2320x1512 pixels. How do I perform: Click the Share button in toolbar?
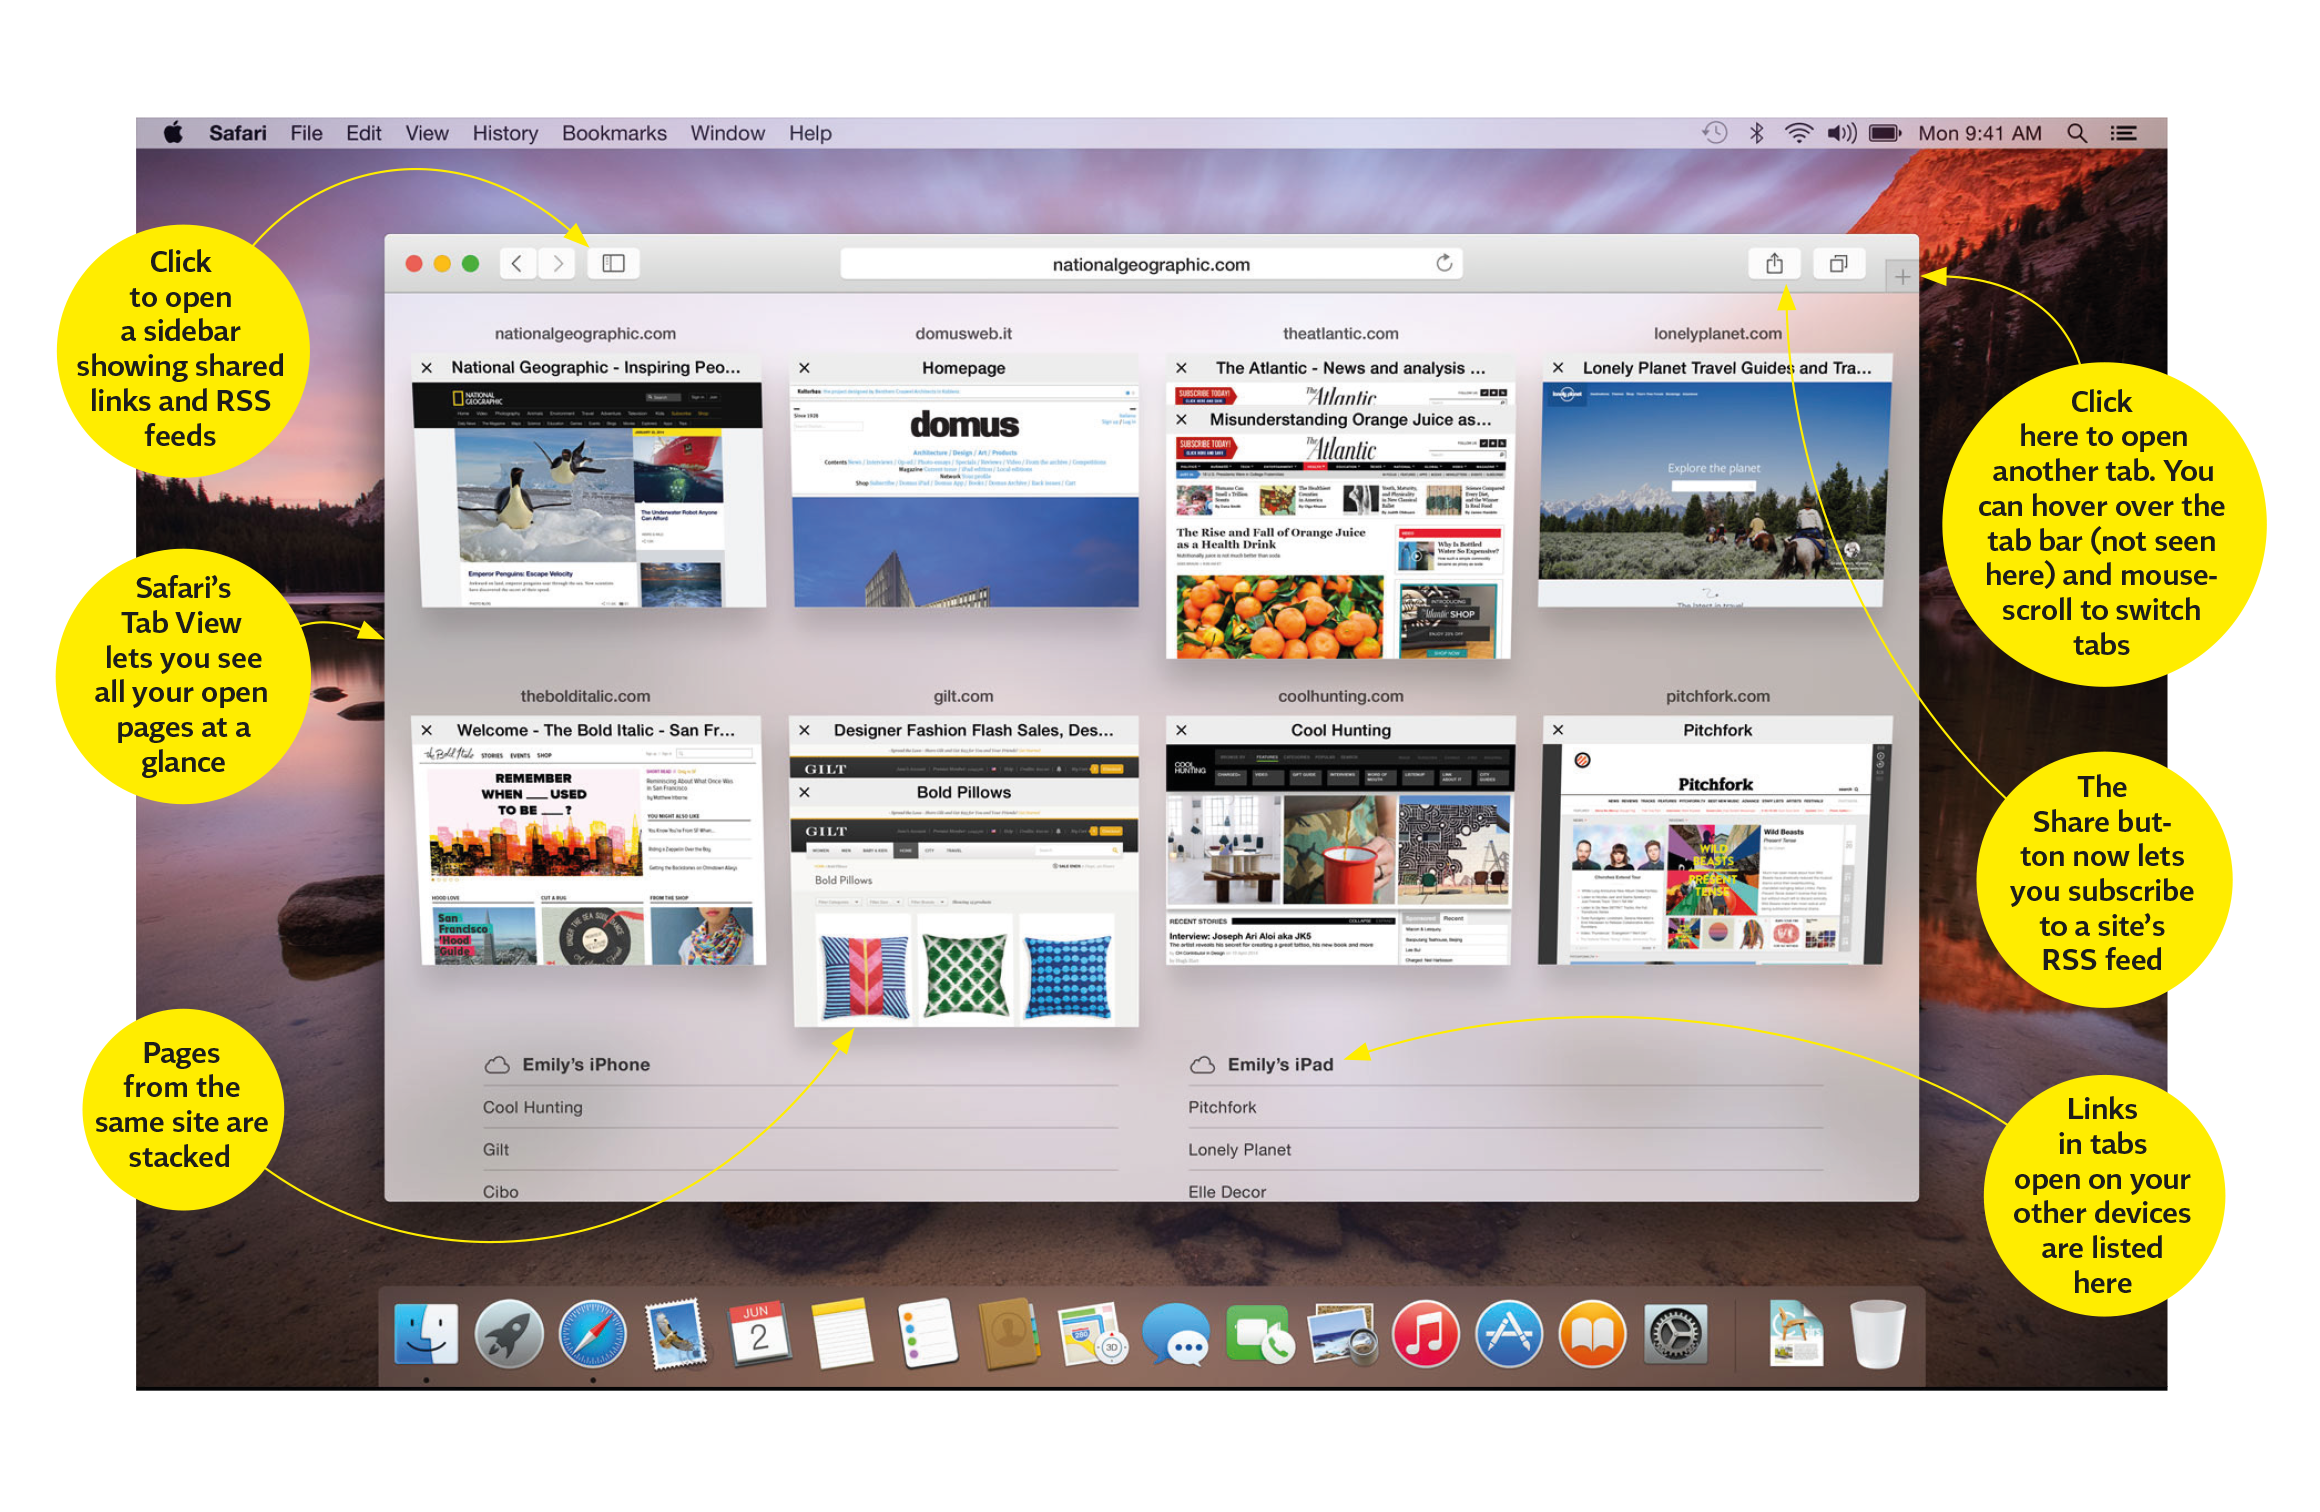(x=1774, y=264)
